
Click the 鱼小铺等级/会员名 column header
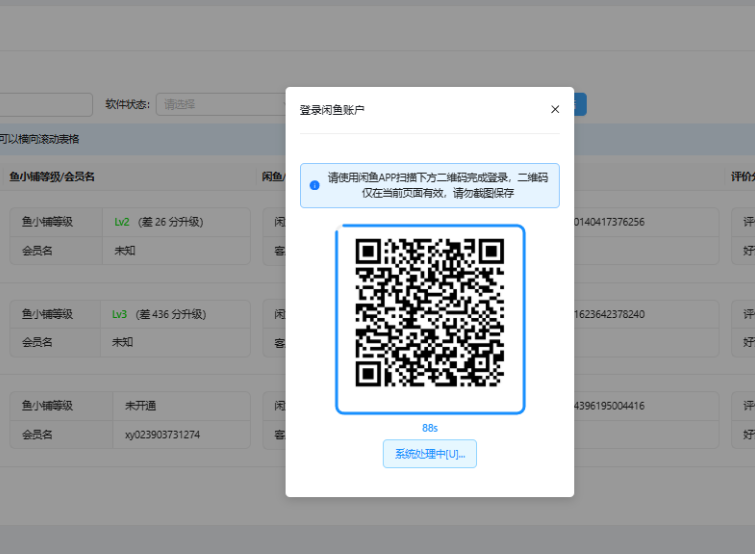tap(52, 177)
